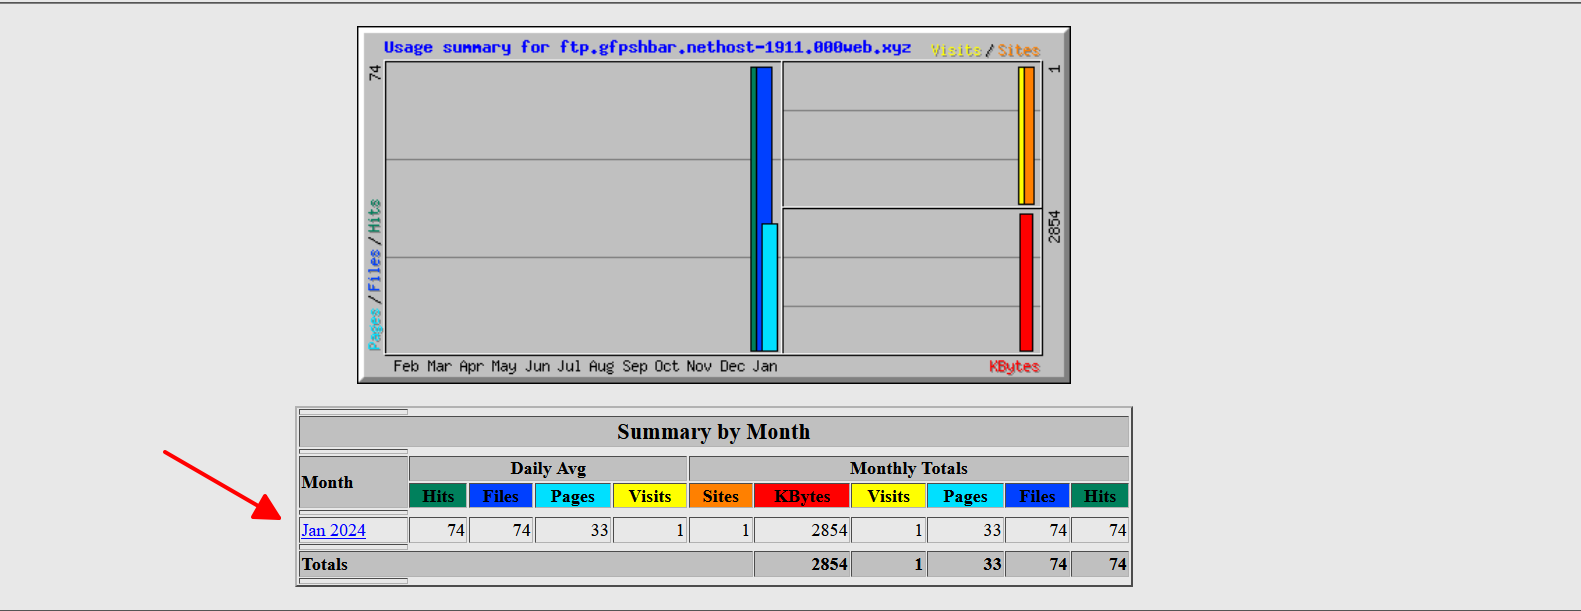This screenshot has height=611, width=1581.
Task: Click the Dec month label on chart axis
Action: 732,366
